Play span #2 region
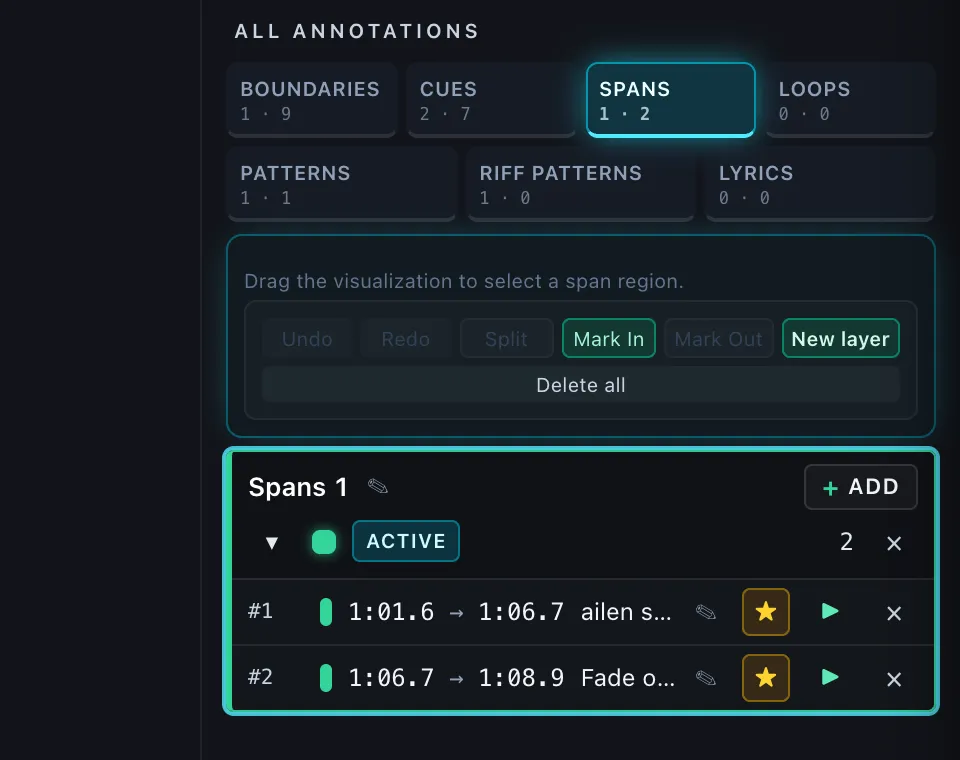This screenshot has height=760, width=960. pos(830,677)
